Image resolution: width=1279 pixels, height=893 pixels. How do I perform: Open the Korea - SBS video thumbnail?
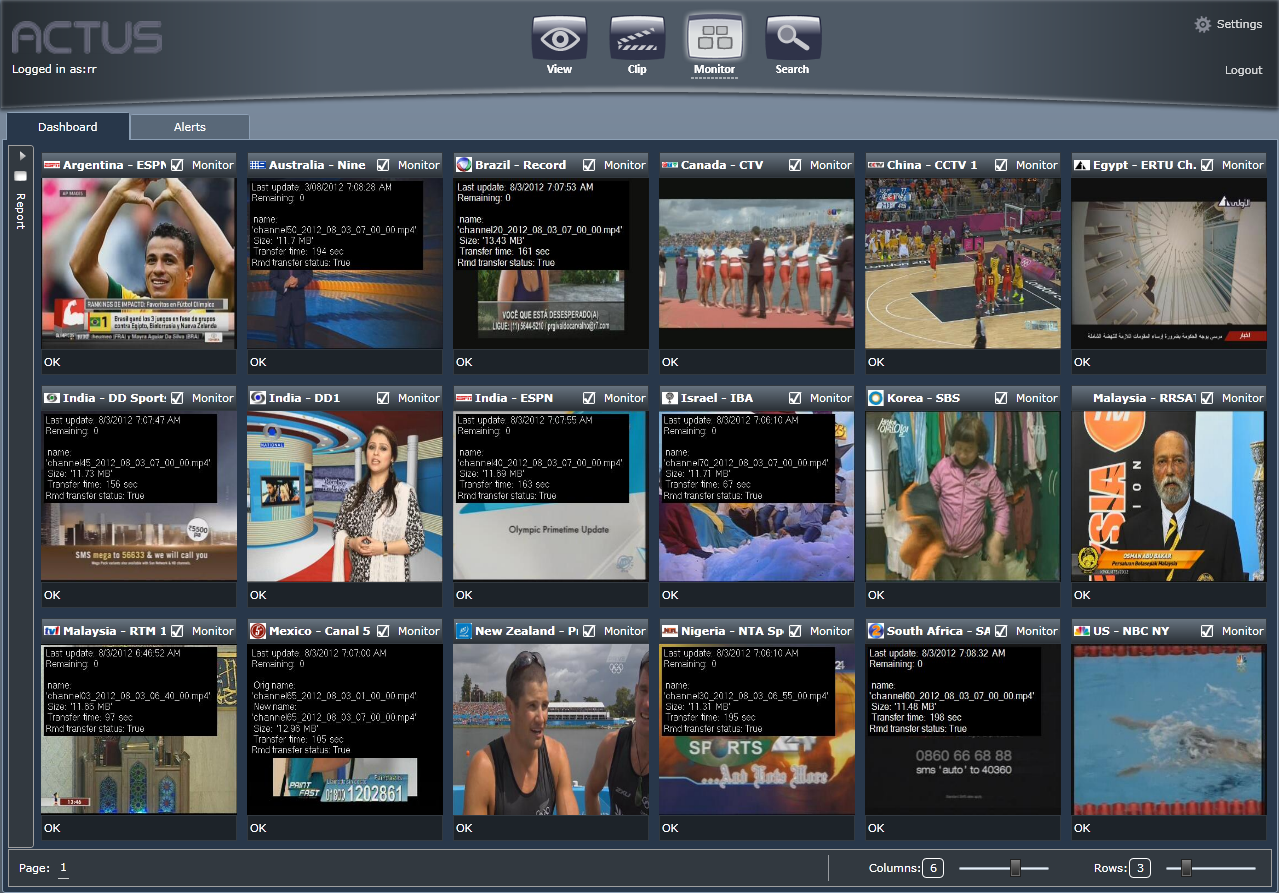pos(963,497)
